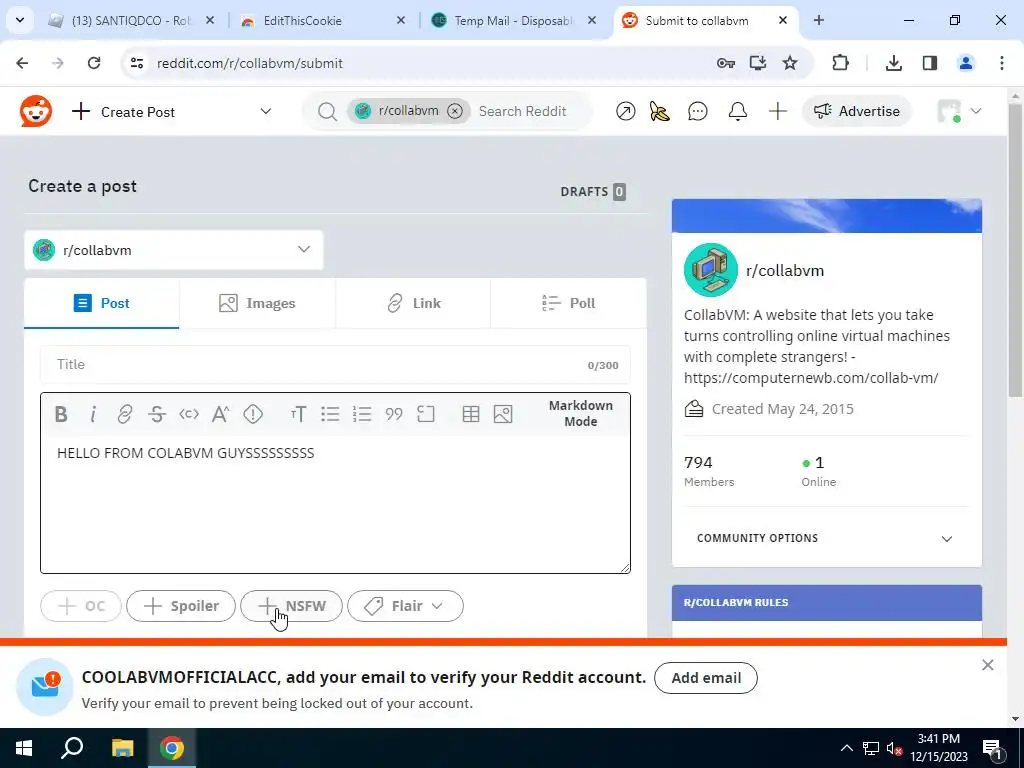Click into the post body text area
Screen dimensions: 1024x768
click(x=335, y=503)
